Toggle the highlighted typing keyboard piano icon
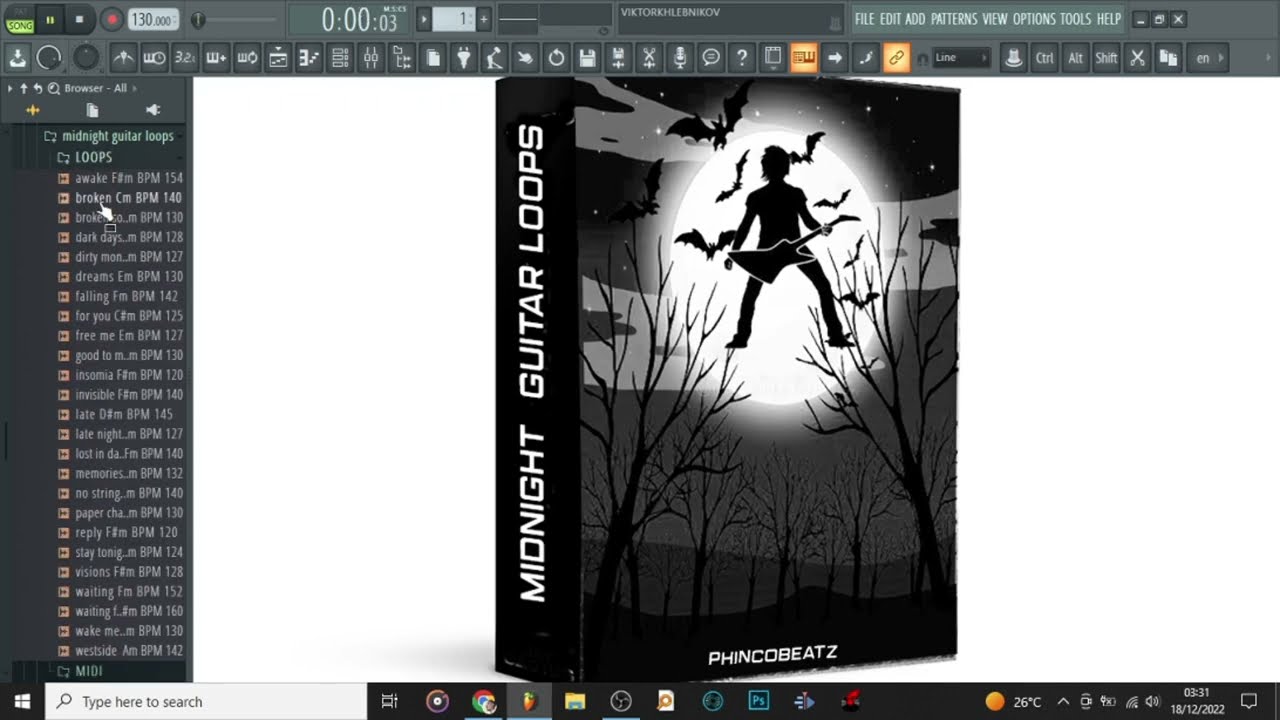The width and height of the screenshot is (1280, 720). click(x=804, y=58)
